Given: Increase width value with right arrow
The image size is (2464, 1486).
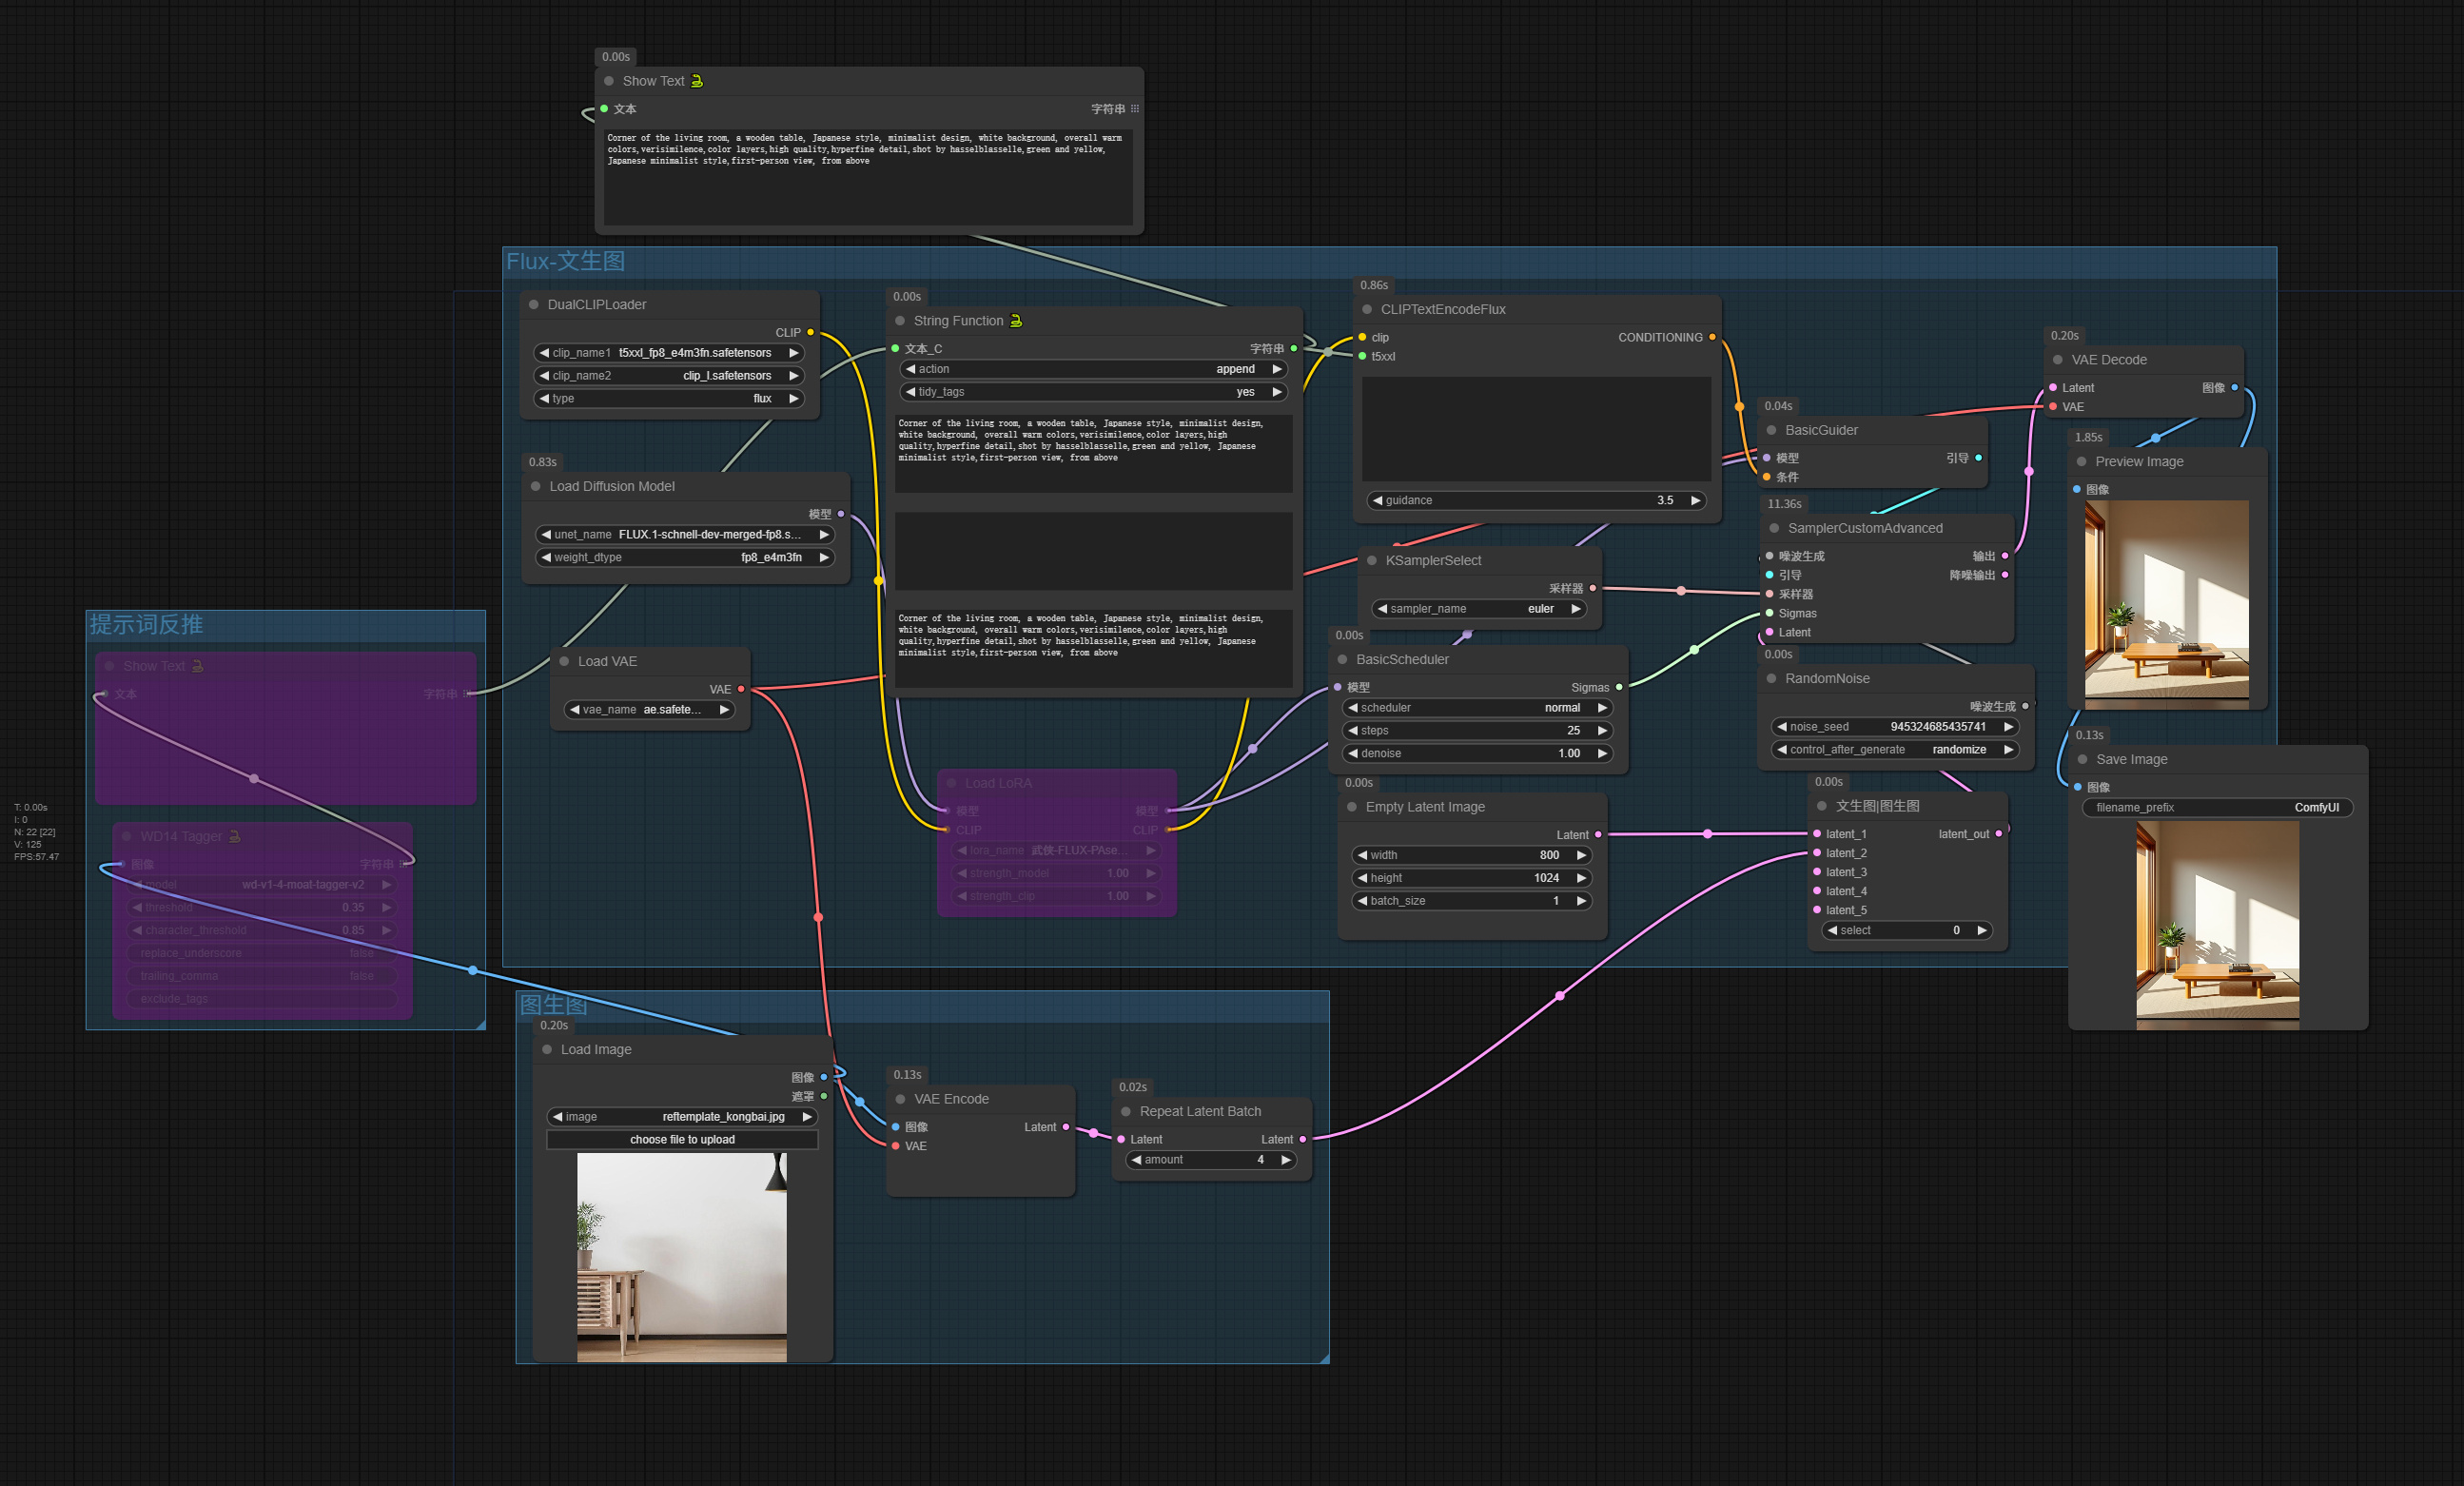Looking at the screenshot, I should 1581,855.
